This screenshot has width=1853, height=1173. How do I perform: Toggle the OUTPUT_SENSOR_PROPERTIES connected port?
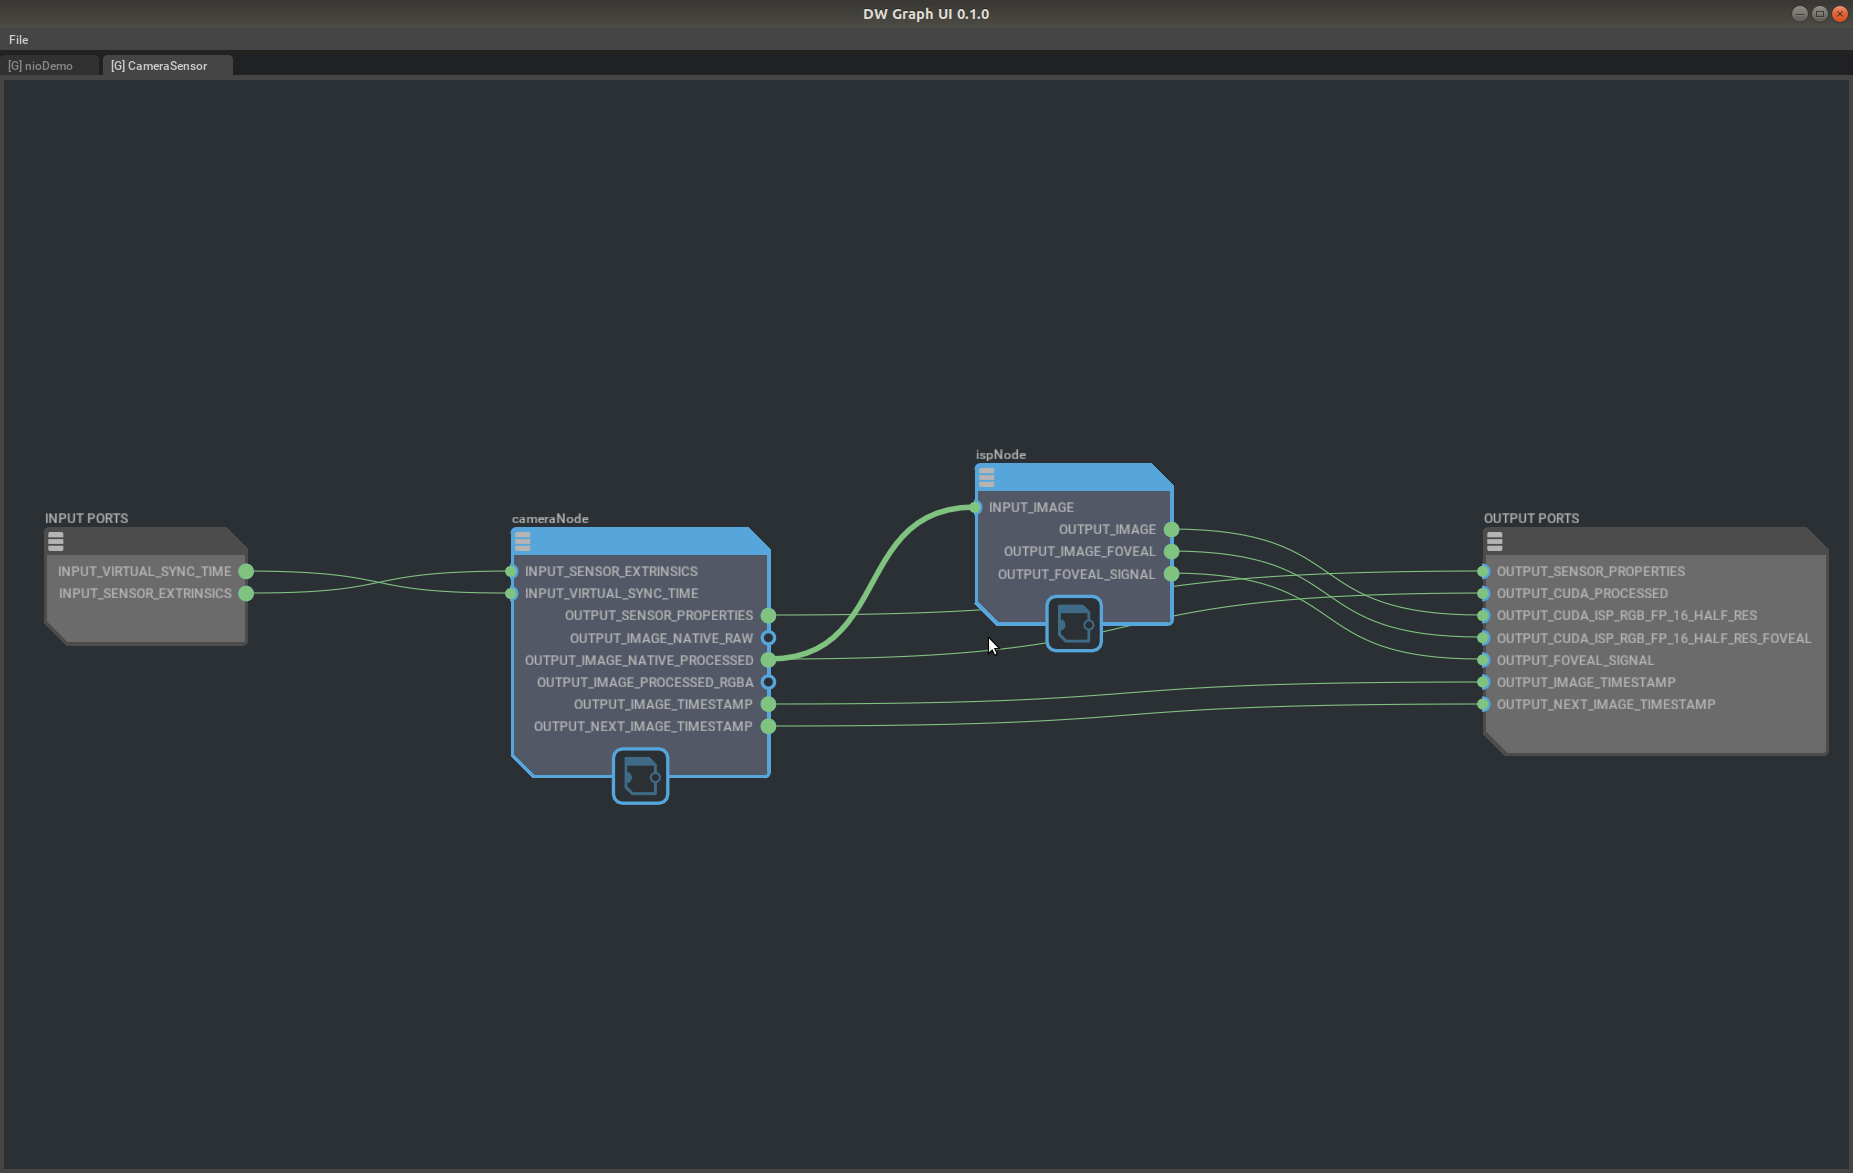pos(768,616)
